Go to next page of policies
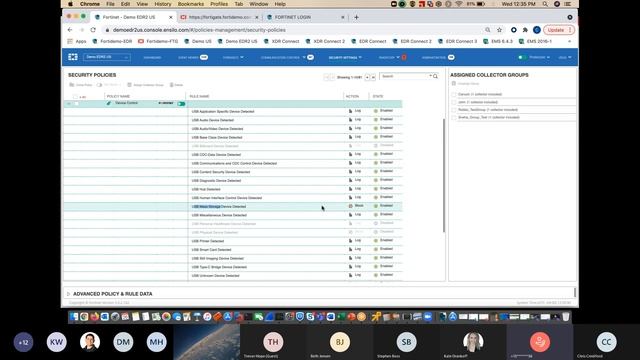This screenshot has height=360, width=640. (367, 77)
